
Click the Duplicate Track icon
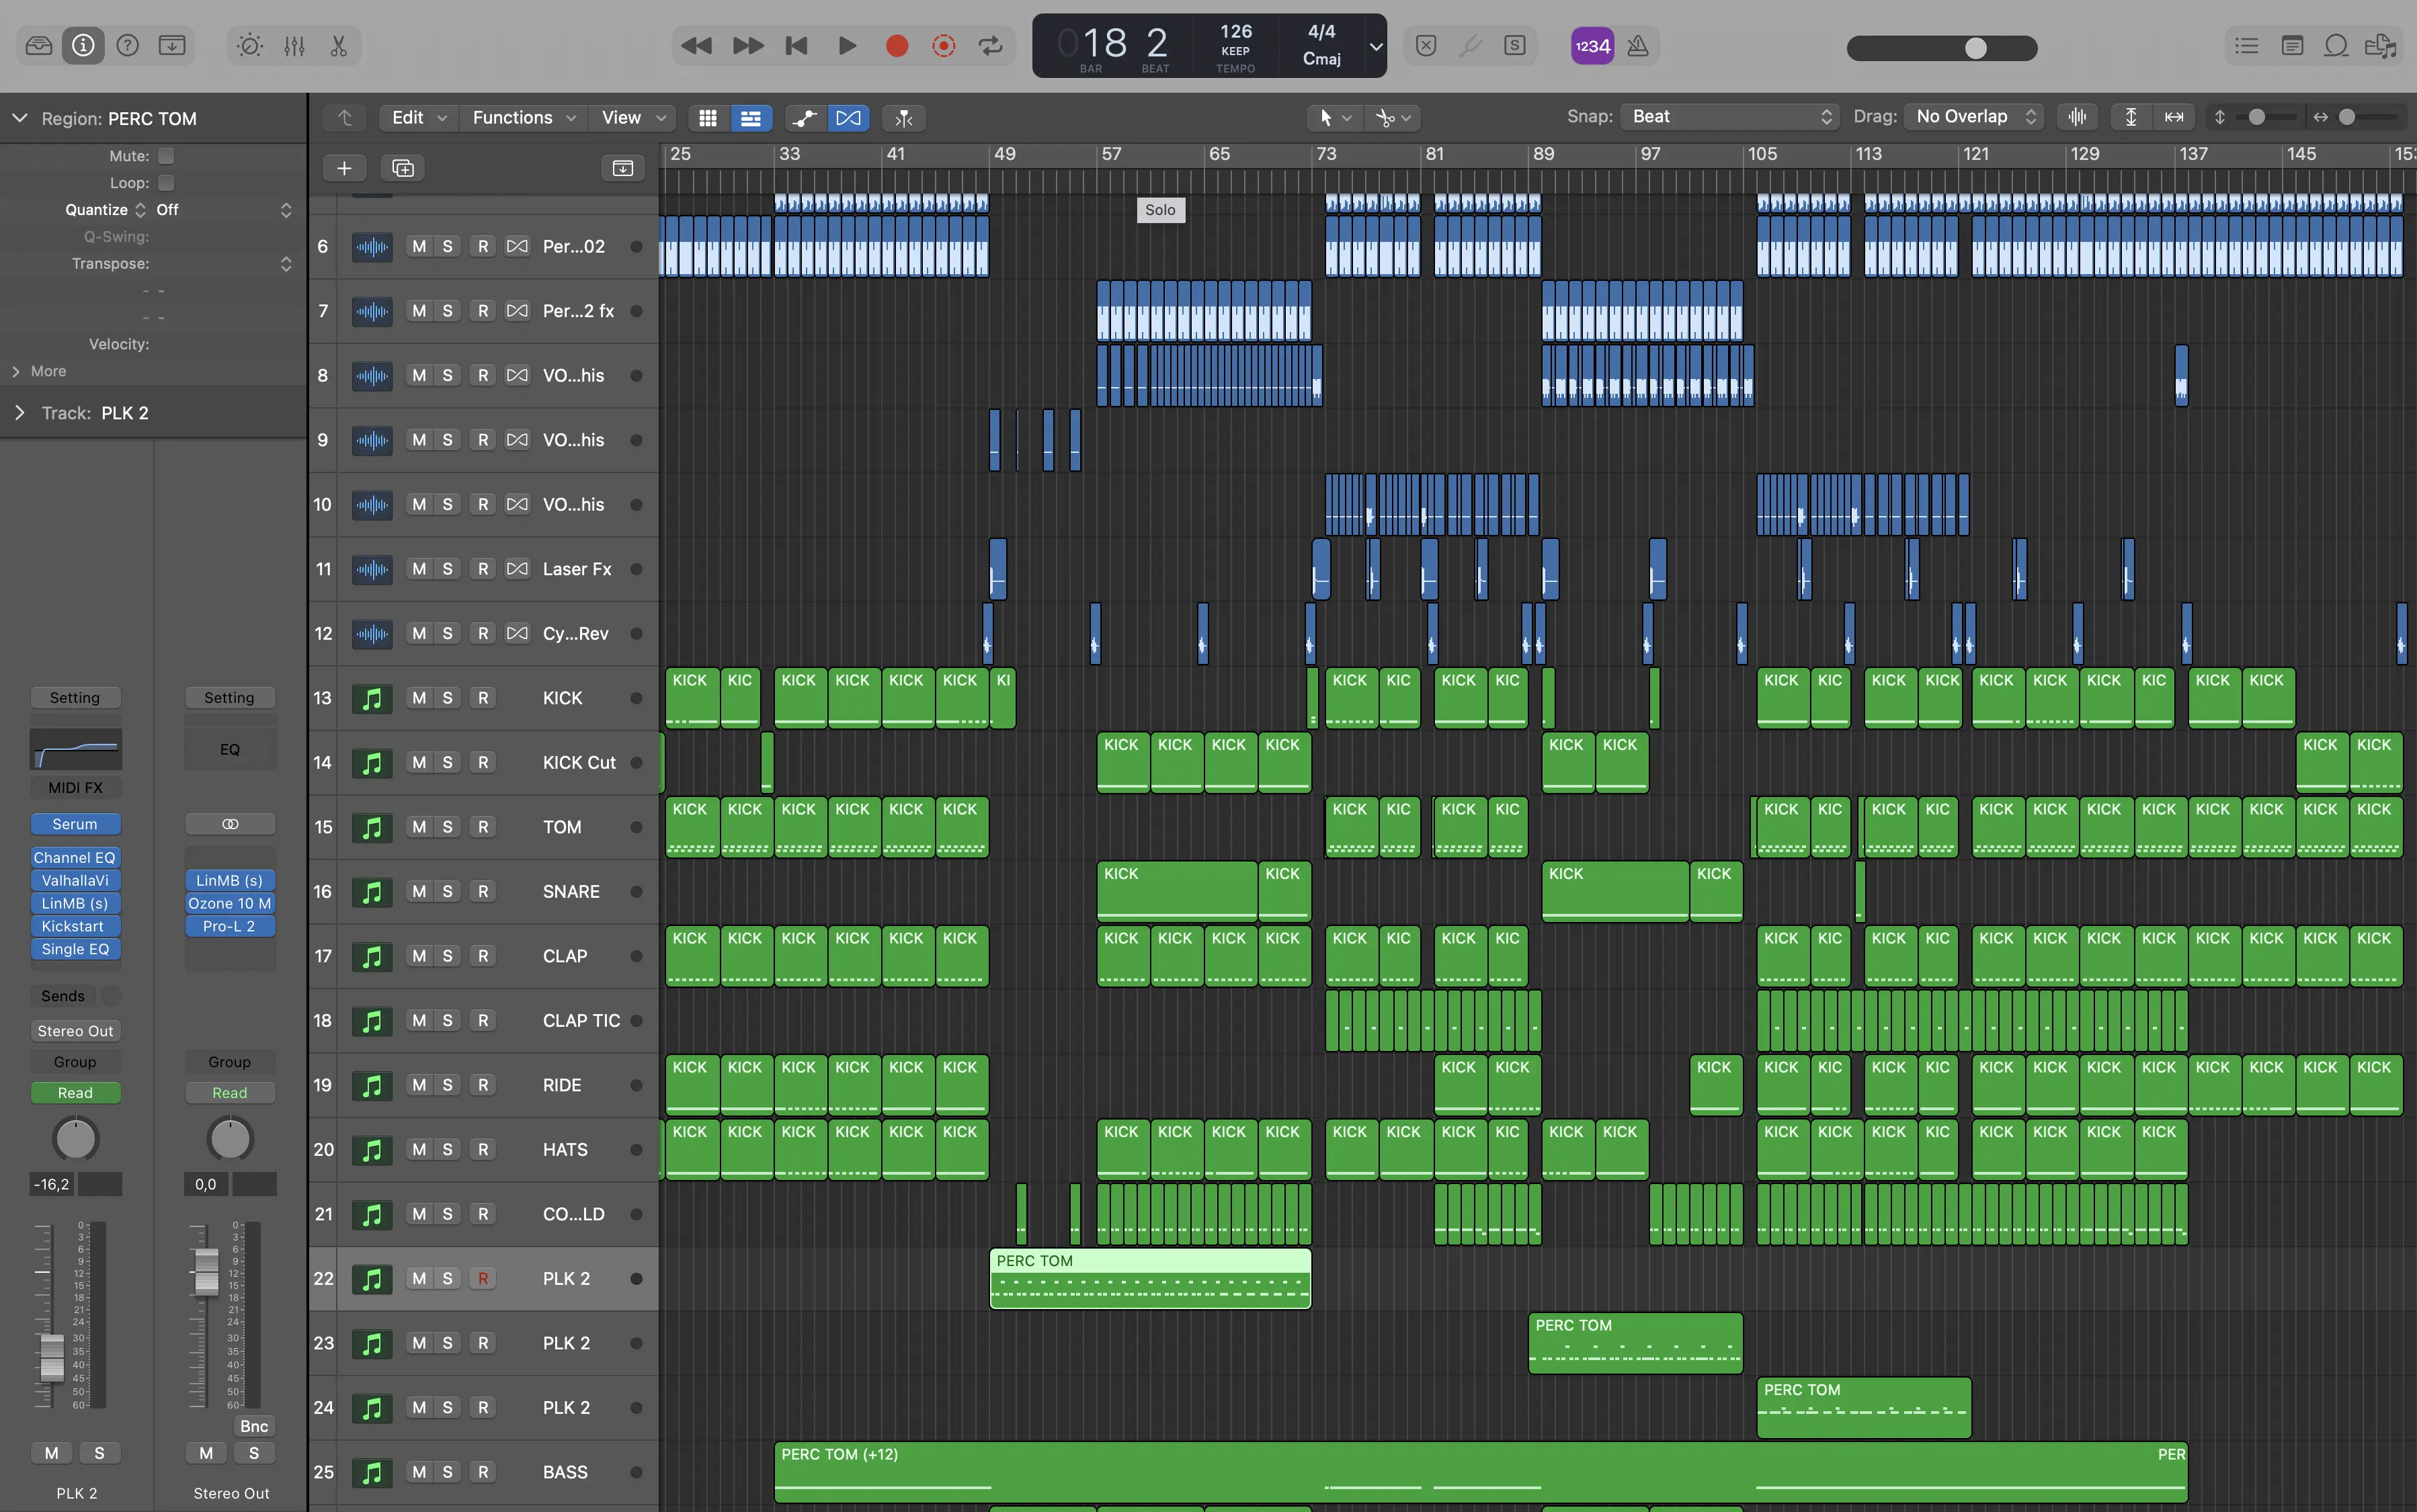[403, 168]
